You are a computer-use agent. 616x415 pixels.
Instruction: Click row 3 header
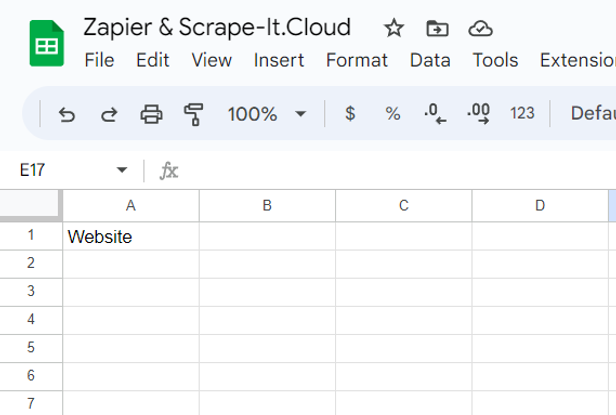click(x=31, y=291)
